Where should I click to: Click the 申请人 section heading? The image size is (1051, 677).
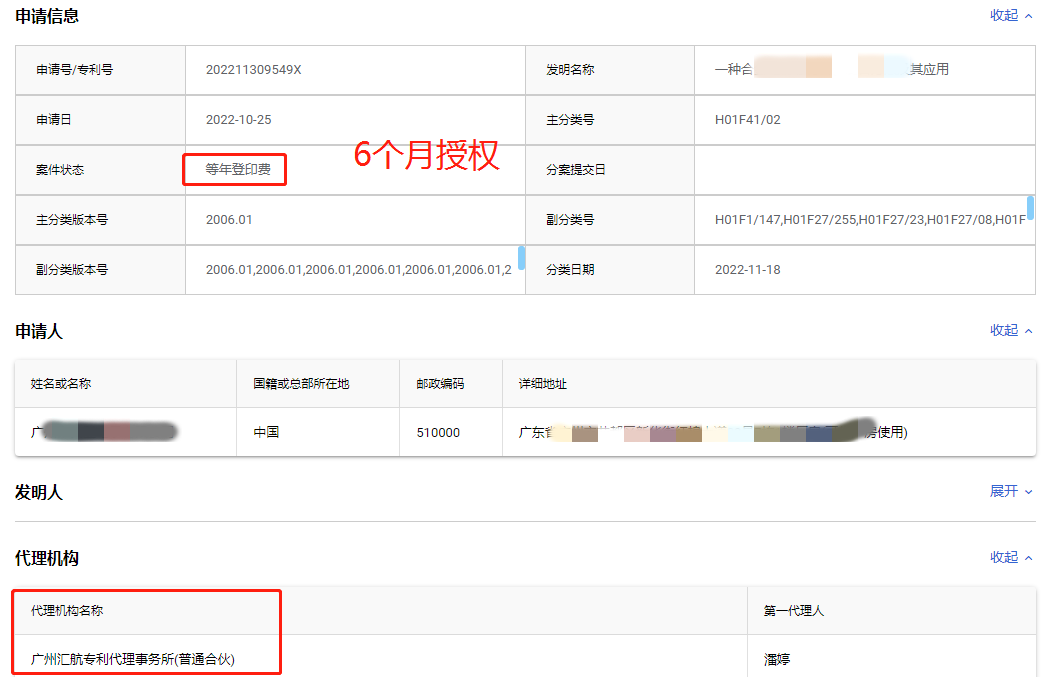[x=39, y=331]
